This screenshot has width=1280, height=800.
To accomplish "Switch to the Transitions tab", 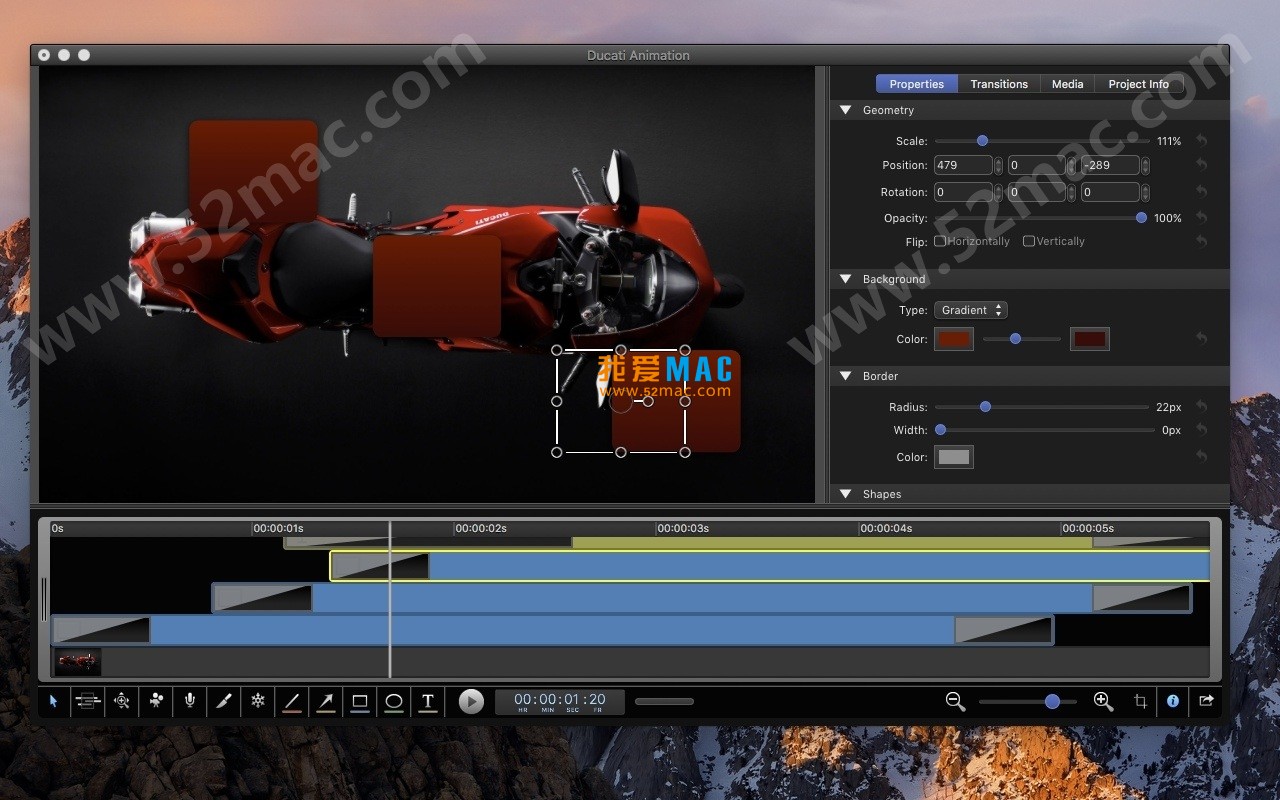I will [x=999, y=84].
